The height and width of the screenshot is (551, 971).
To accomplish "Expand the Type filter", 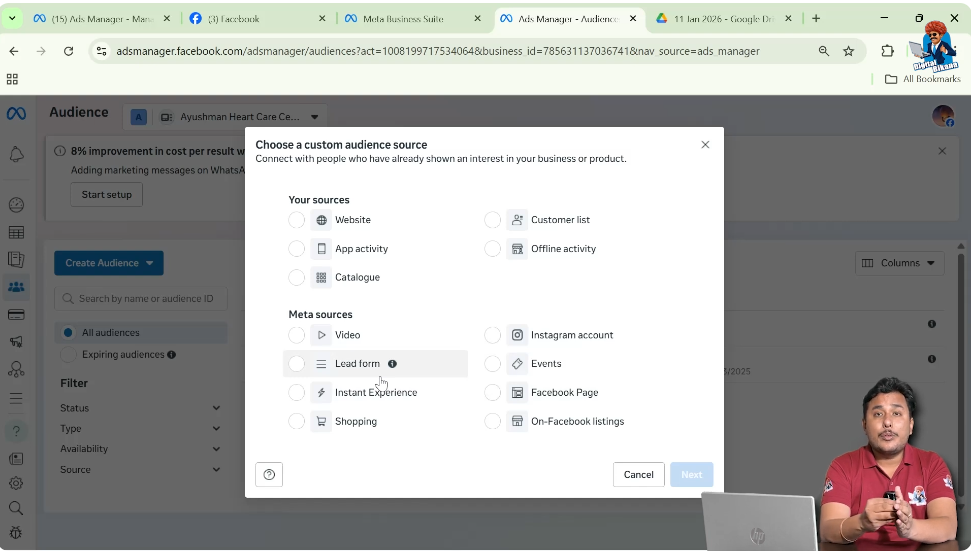I will pos(140,428).
